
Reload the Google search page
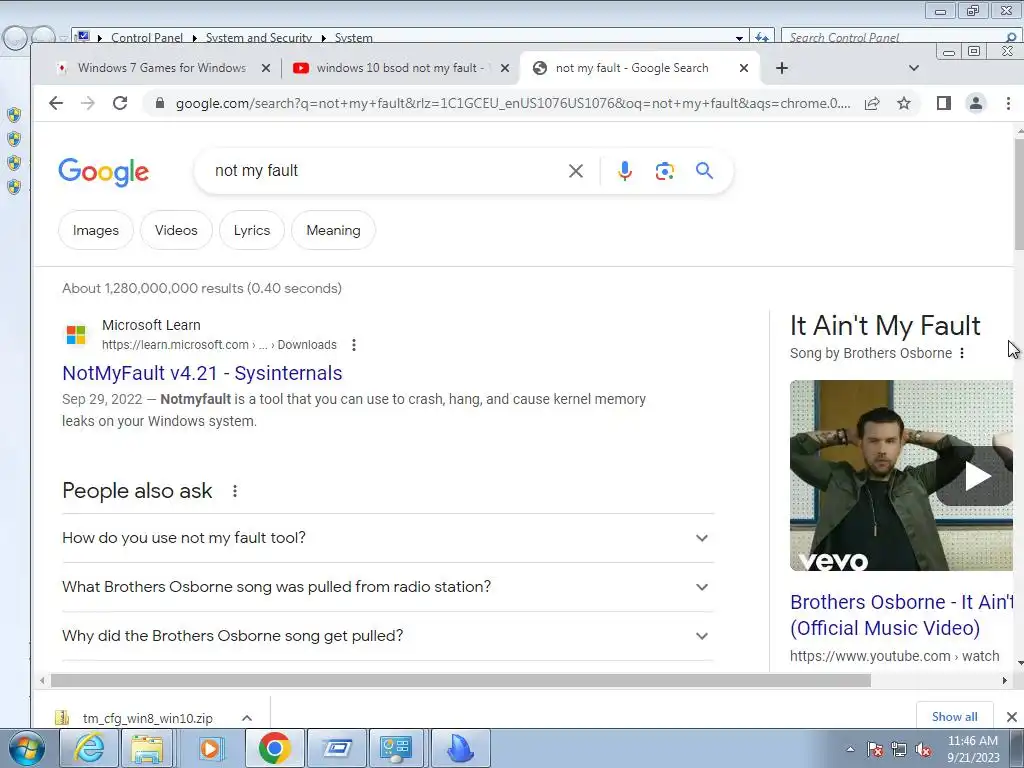[x=120, y=103]
